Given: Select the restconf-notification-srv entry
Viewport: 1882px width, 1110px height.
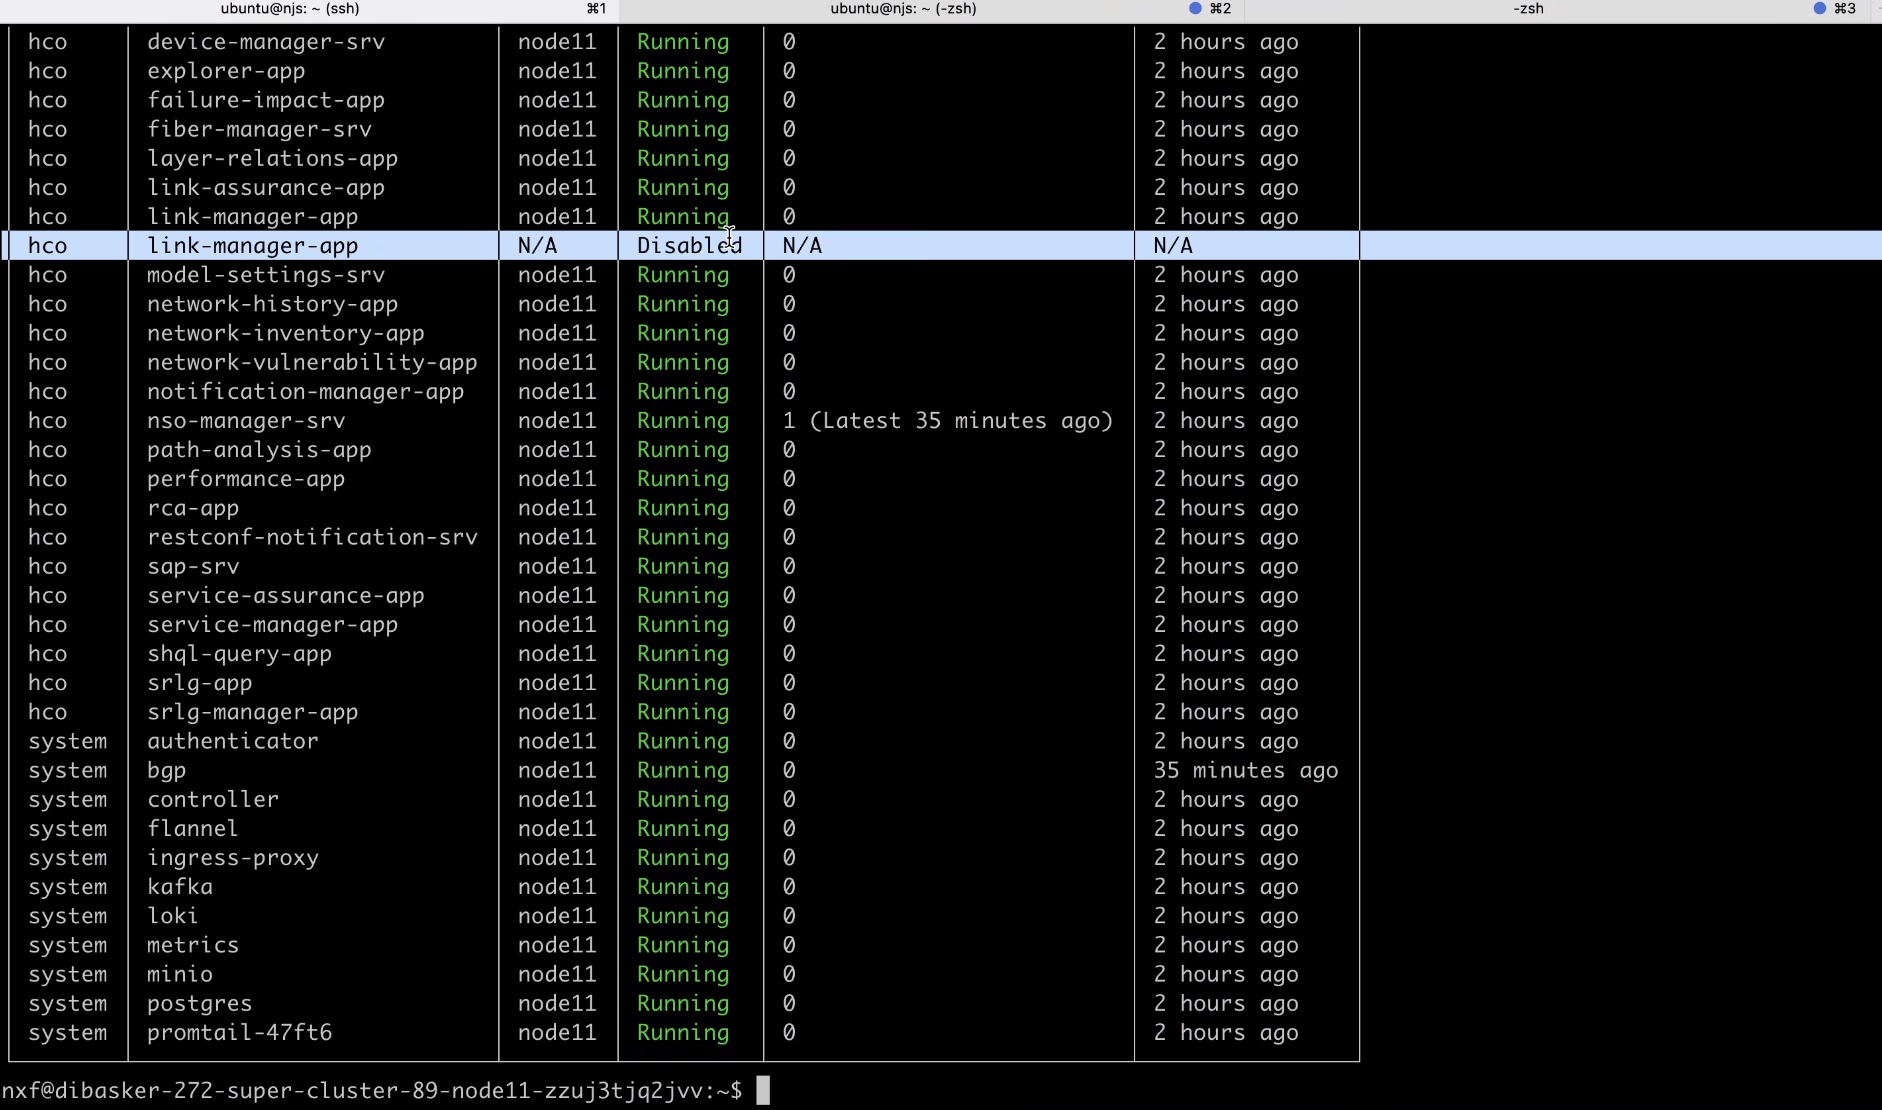Looking at the screenshot, I should (x=312, y=536).
